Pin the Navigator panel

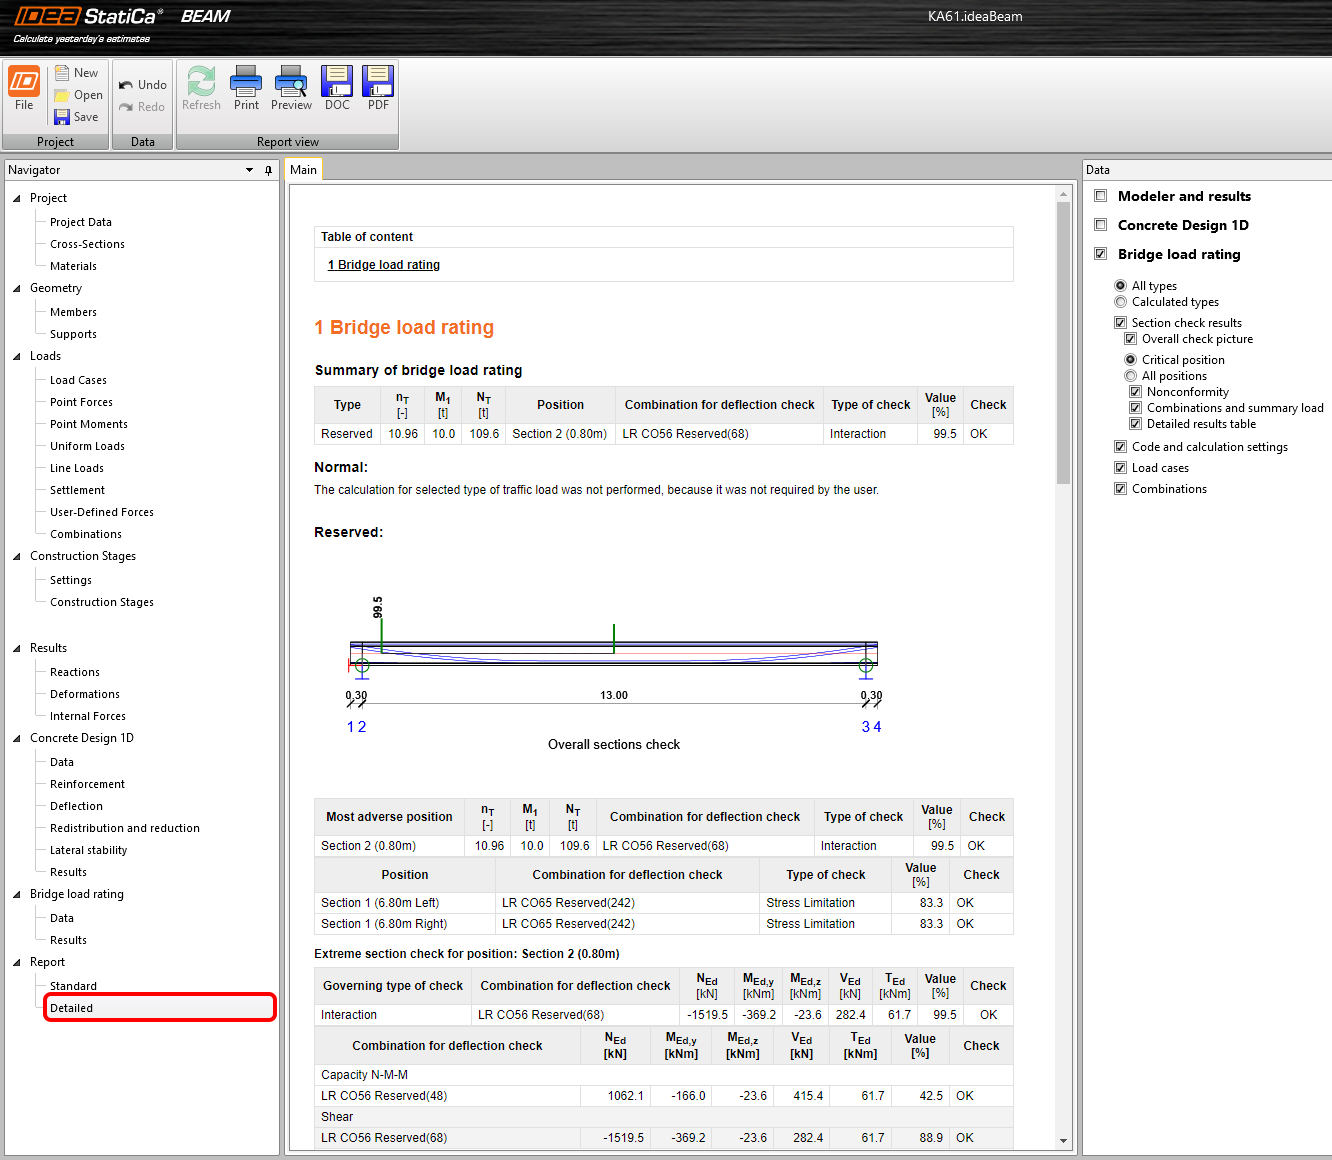pyautogui.click(x=268, y=170)
